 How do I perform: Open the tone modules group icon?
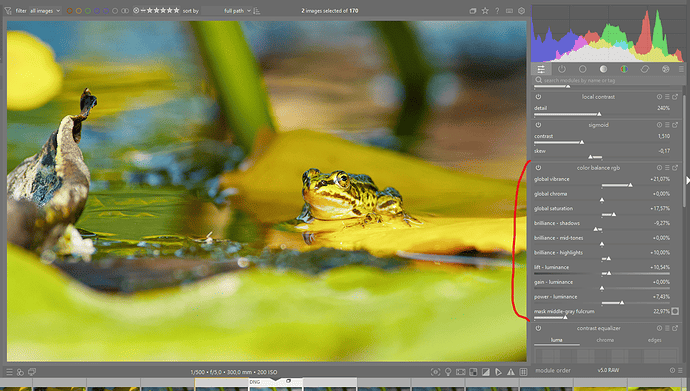point(603,69)
